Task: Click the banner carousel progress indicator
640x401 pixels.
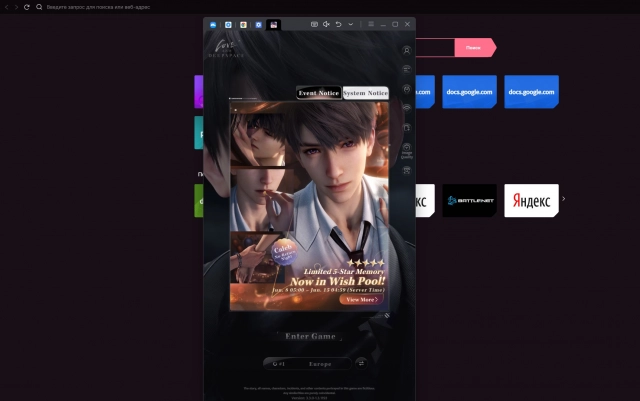Action: 243,98
